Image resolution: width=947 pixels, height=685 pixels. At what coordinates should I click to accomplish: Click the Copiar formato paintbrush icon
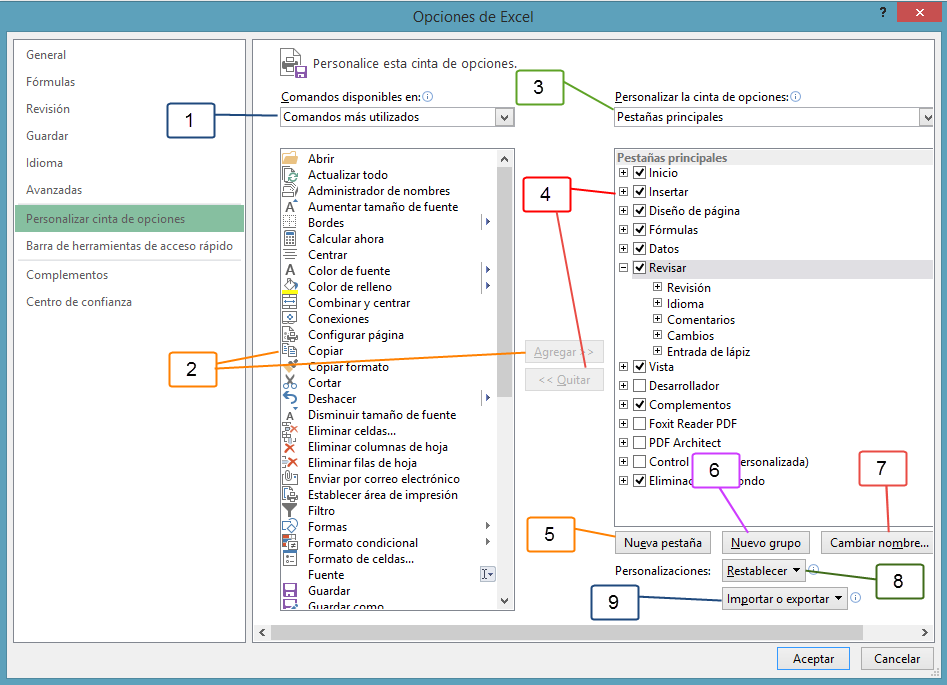290,366
